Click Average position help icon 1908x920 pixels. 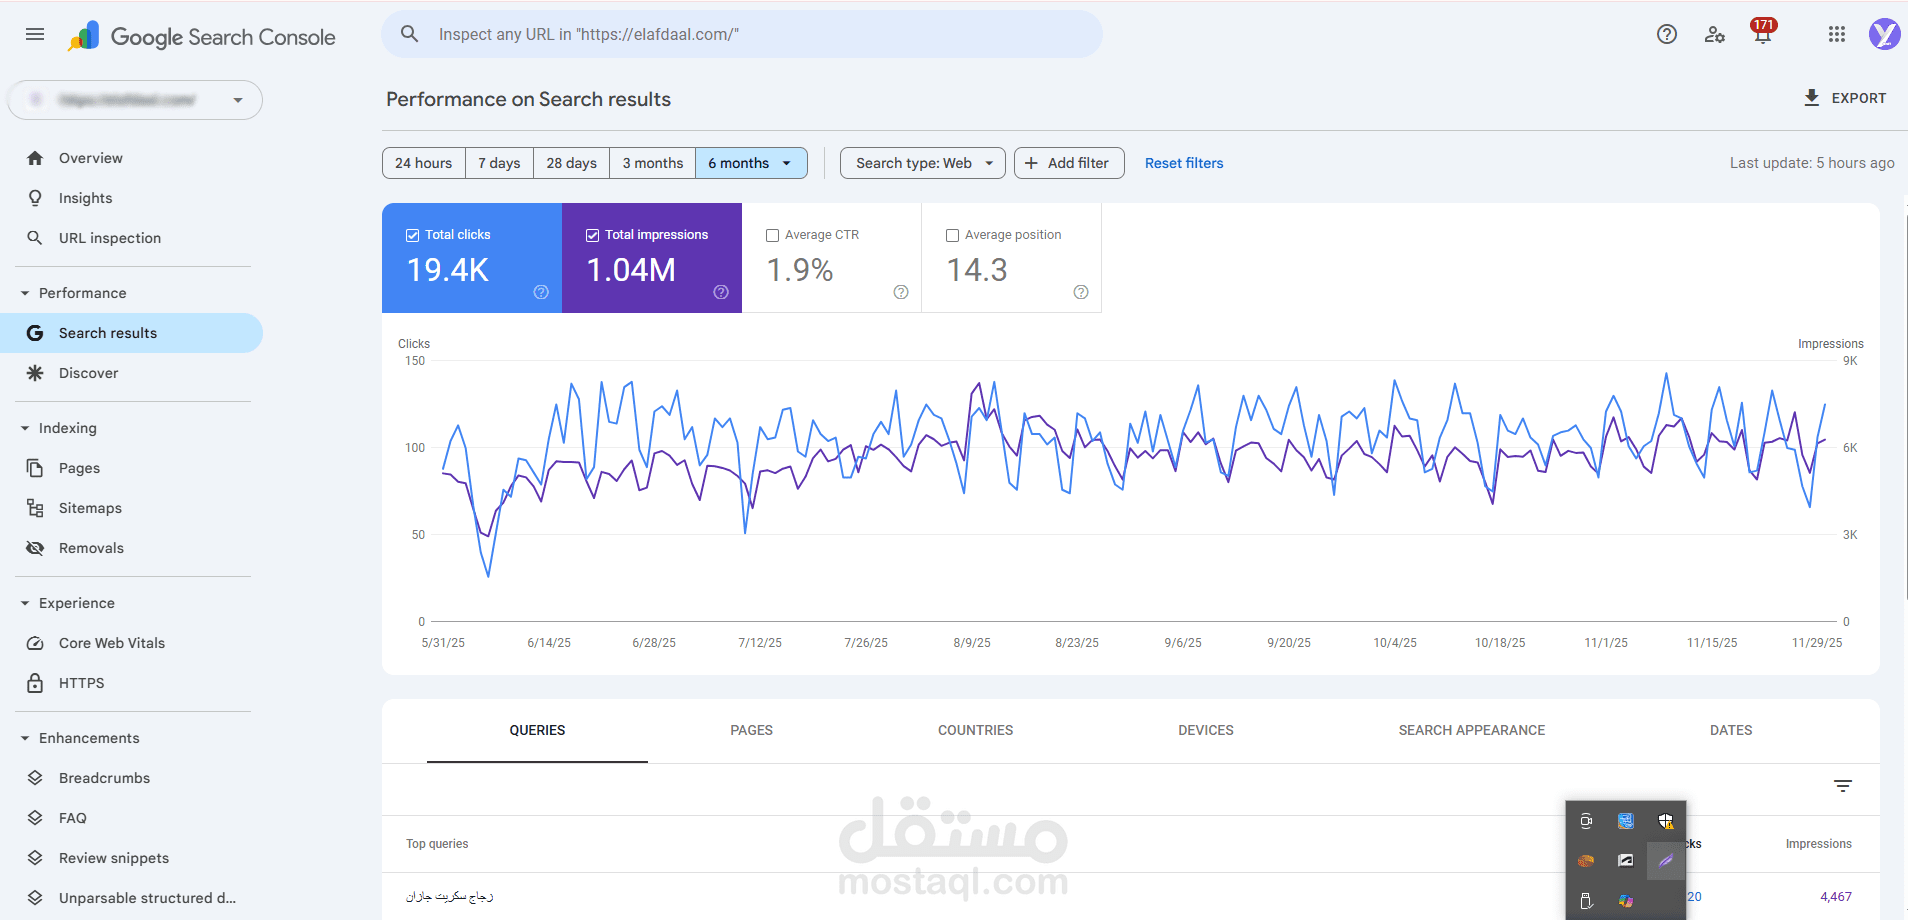1081,292
